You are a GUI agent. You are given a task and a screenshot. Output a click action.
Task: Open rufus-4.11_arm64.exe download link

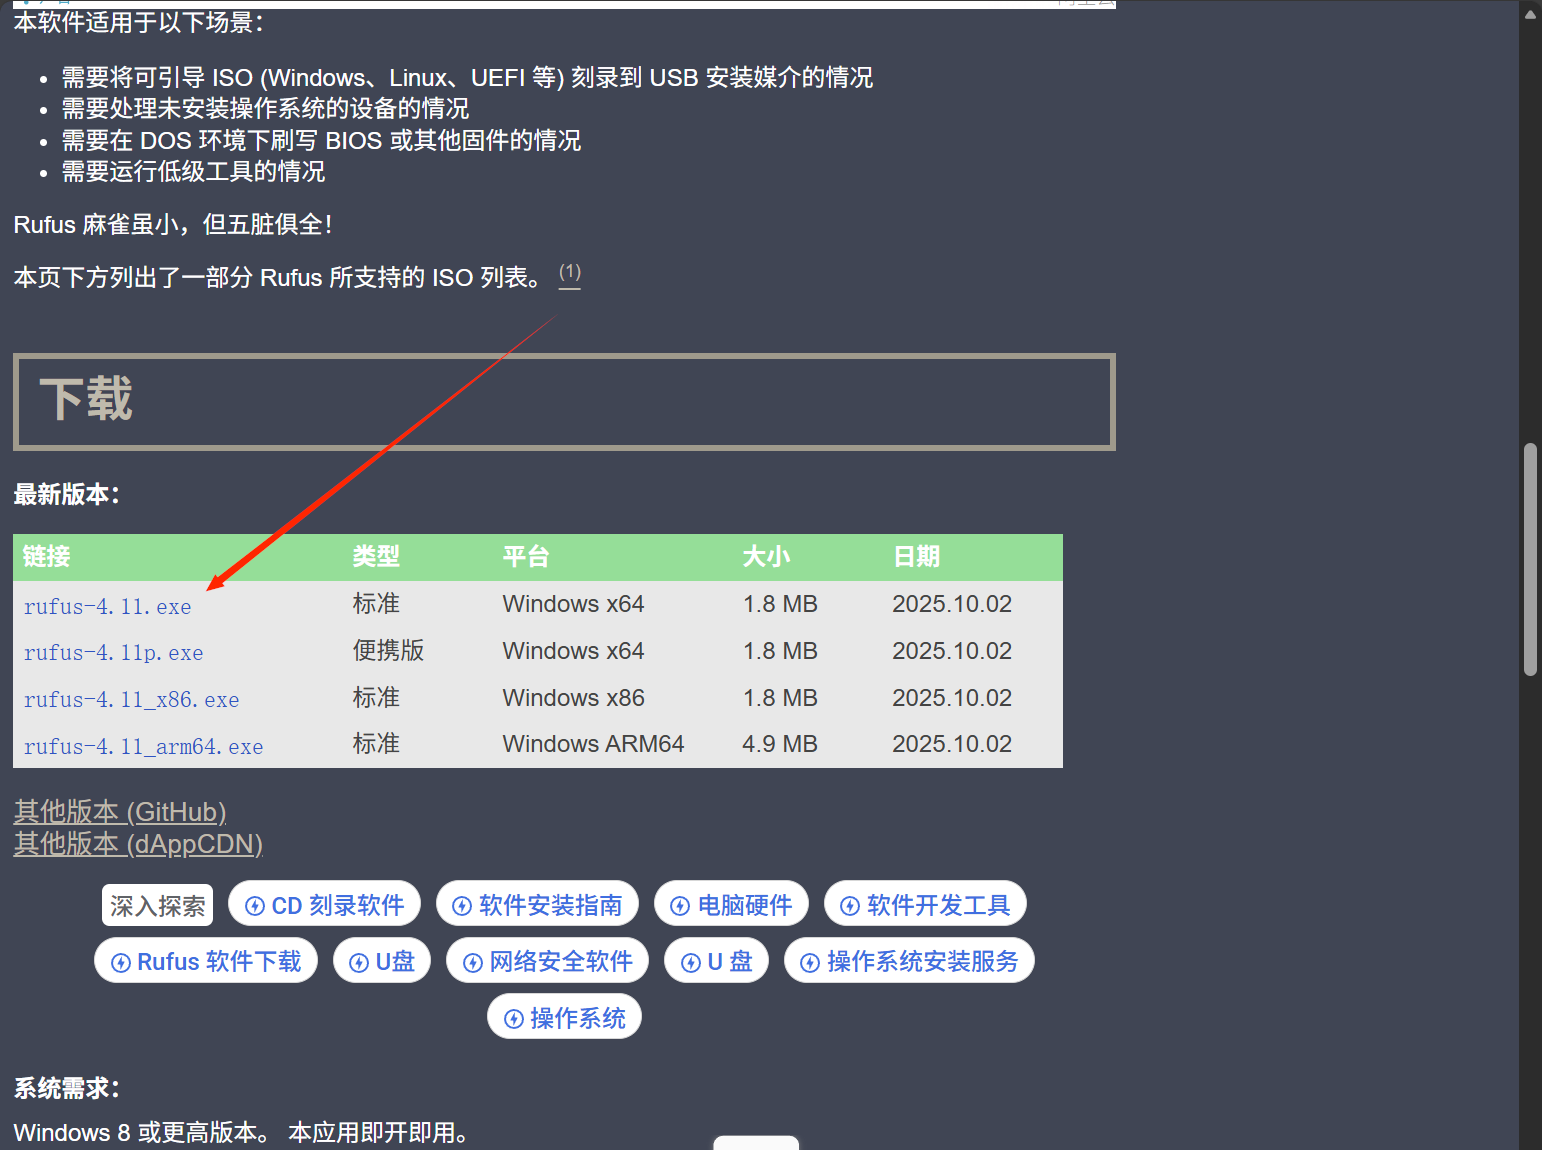click(x=143, y=747)
